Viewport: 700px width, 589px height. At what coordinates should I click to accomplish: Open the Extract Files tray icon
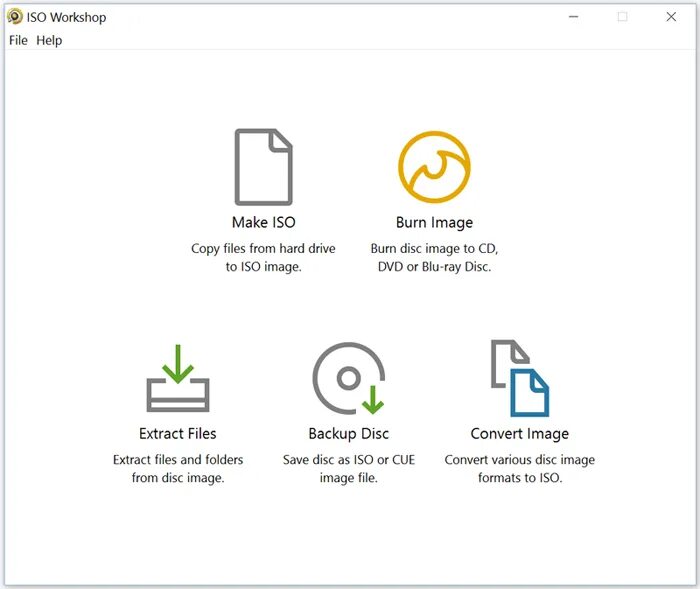point(178,378)
